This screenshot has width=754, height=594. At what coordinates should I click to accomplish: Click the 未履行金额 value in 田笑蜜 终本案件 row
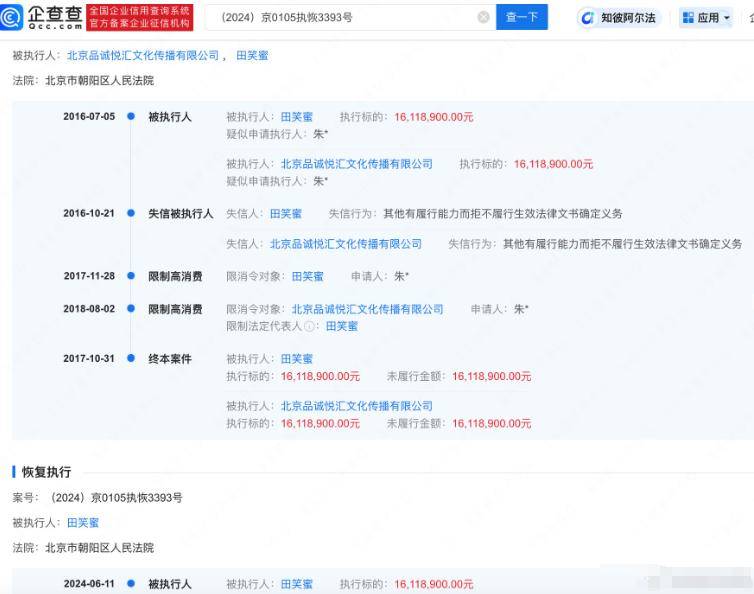(491, 376)
